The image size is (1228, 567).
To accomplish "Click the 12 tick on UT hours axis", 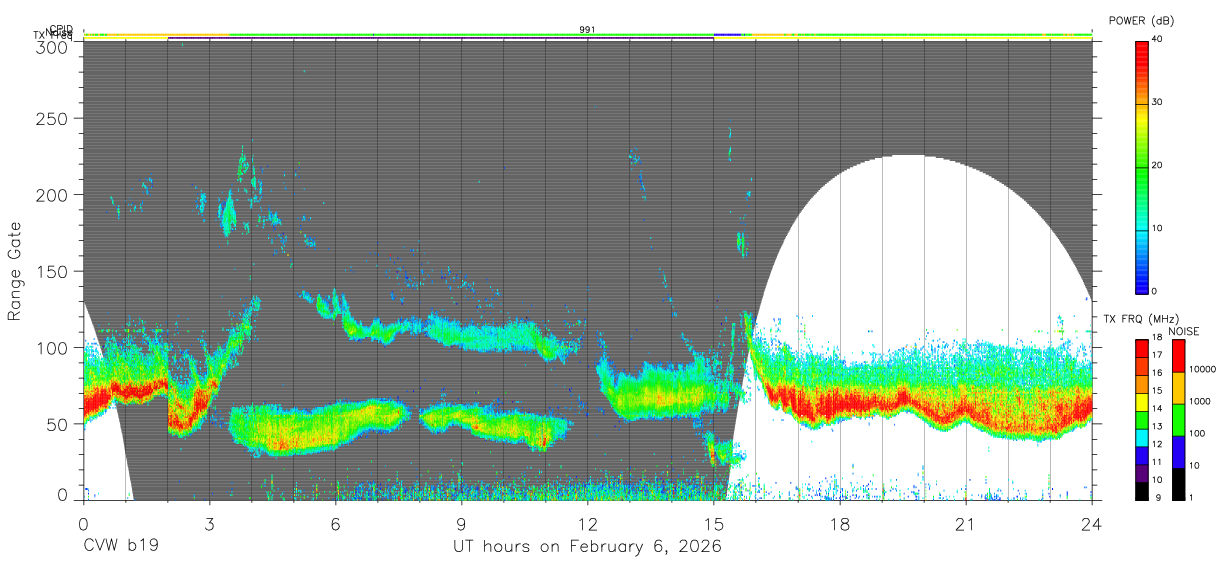I will pos(587,523).
